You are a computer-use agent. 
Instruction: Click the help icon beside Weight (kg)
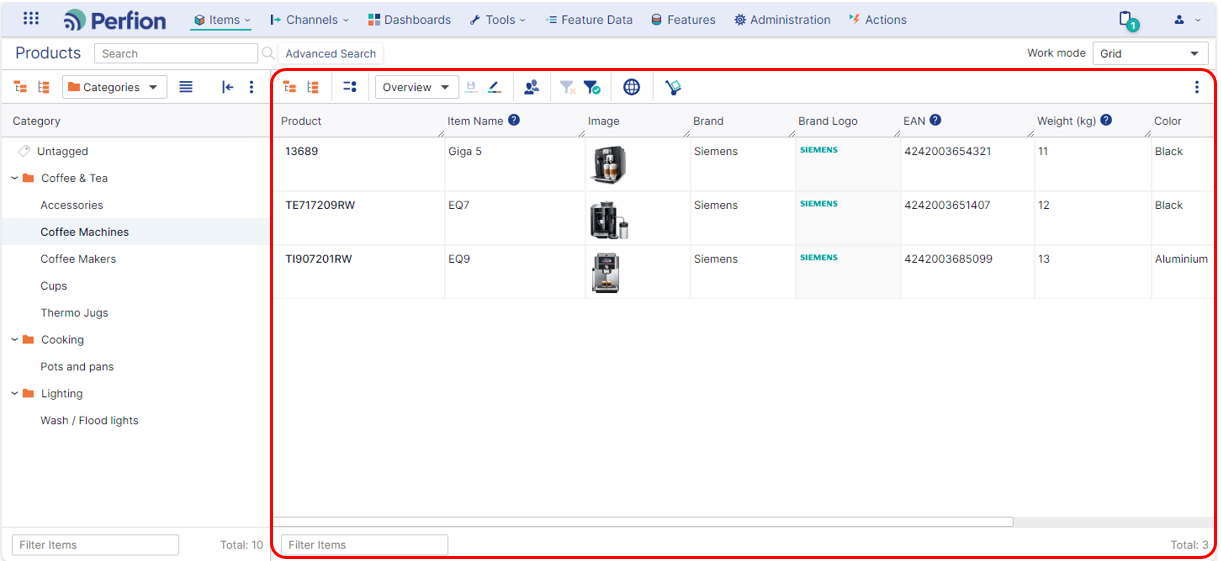click(1106, 120)
